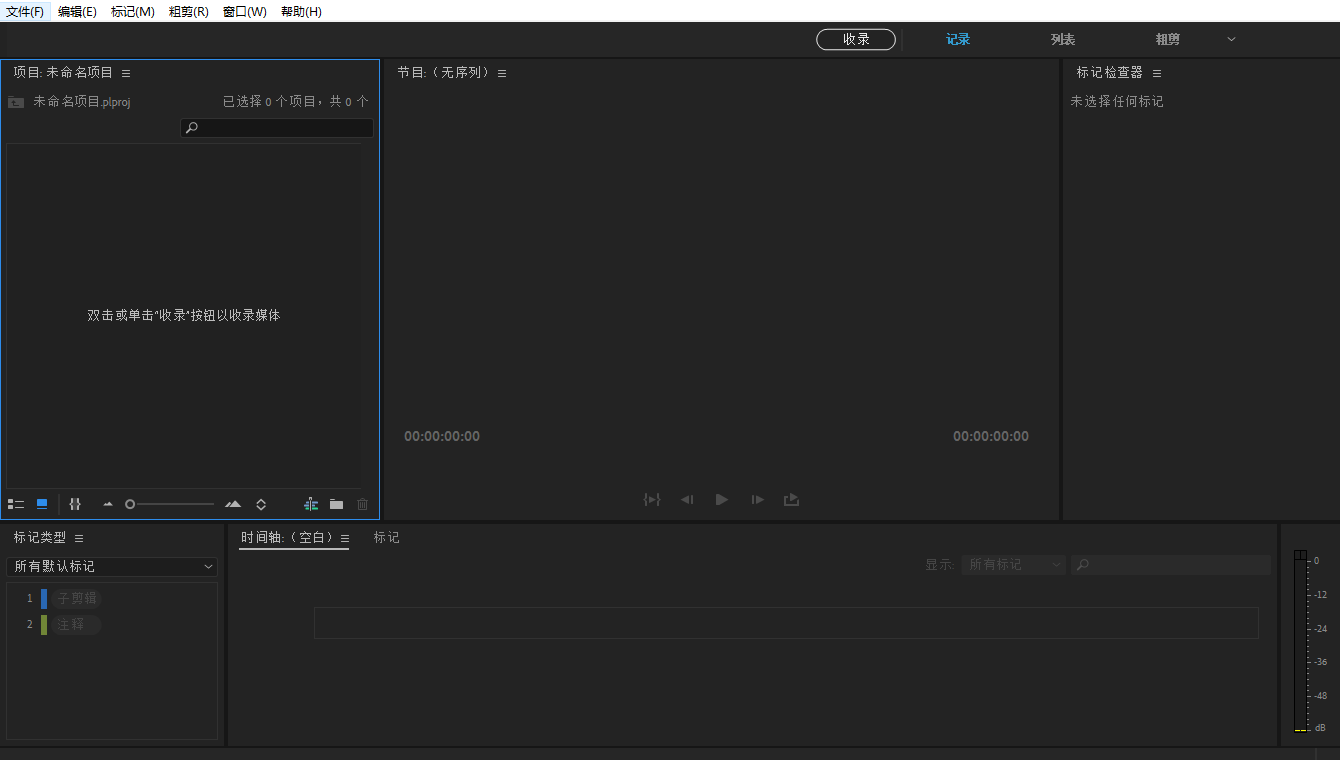This screenshot has width=1340, height=760.
Task: Open the 显示 所有标记 filter dropdown
Action: 1014,565
